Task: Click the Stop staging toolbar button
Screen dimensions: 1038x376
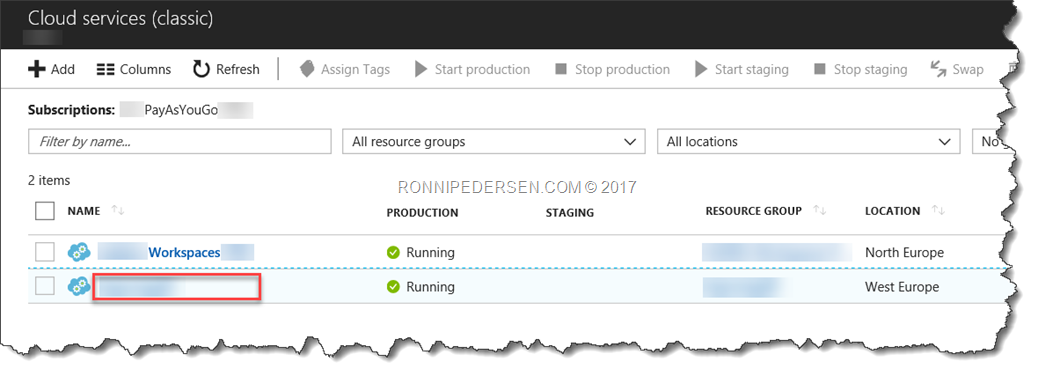Action: coord(861,70)
